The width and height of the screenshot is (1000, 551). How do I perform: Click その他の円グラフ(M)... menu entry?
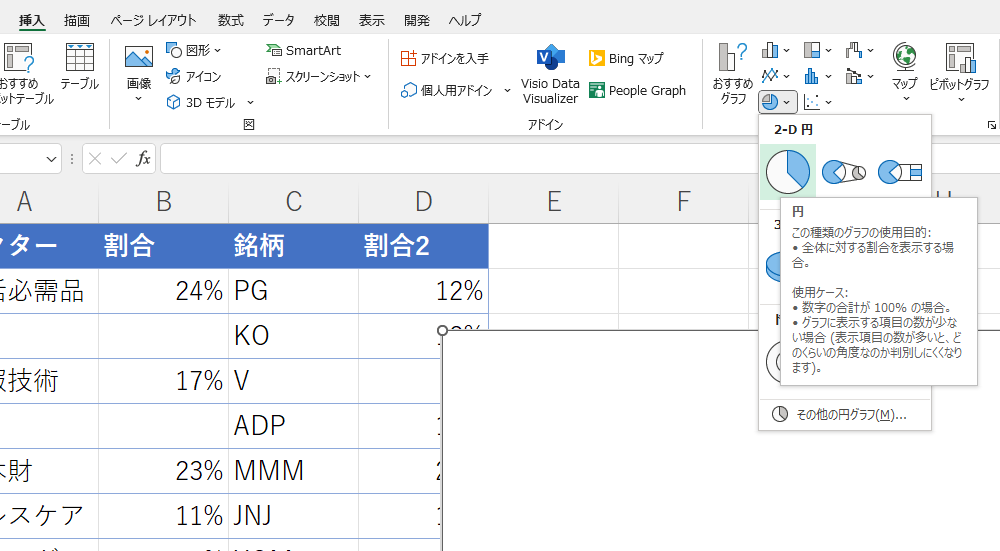coord(845,415)
